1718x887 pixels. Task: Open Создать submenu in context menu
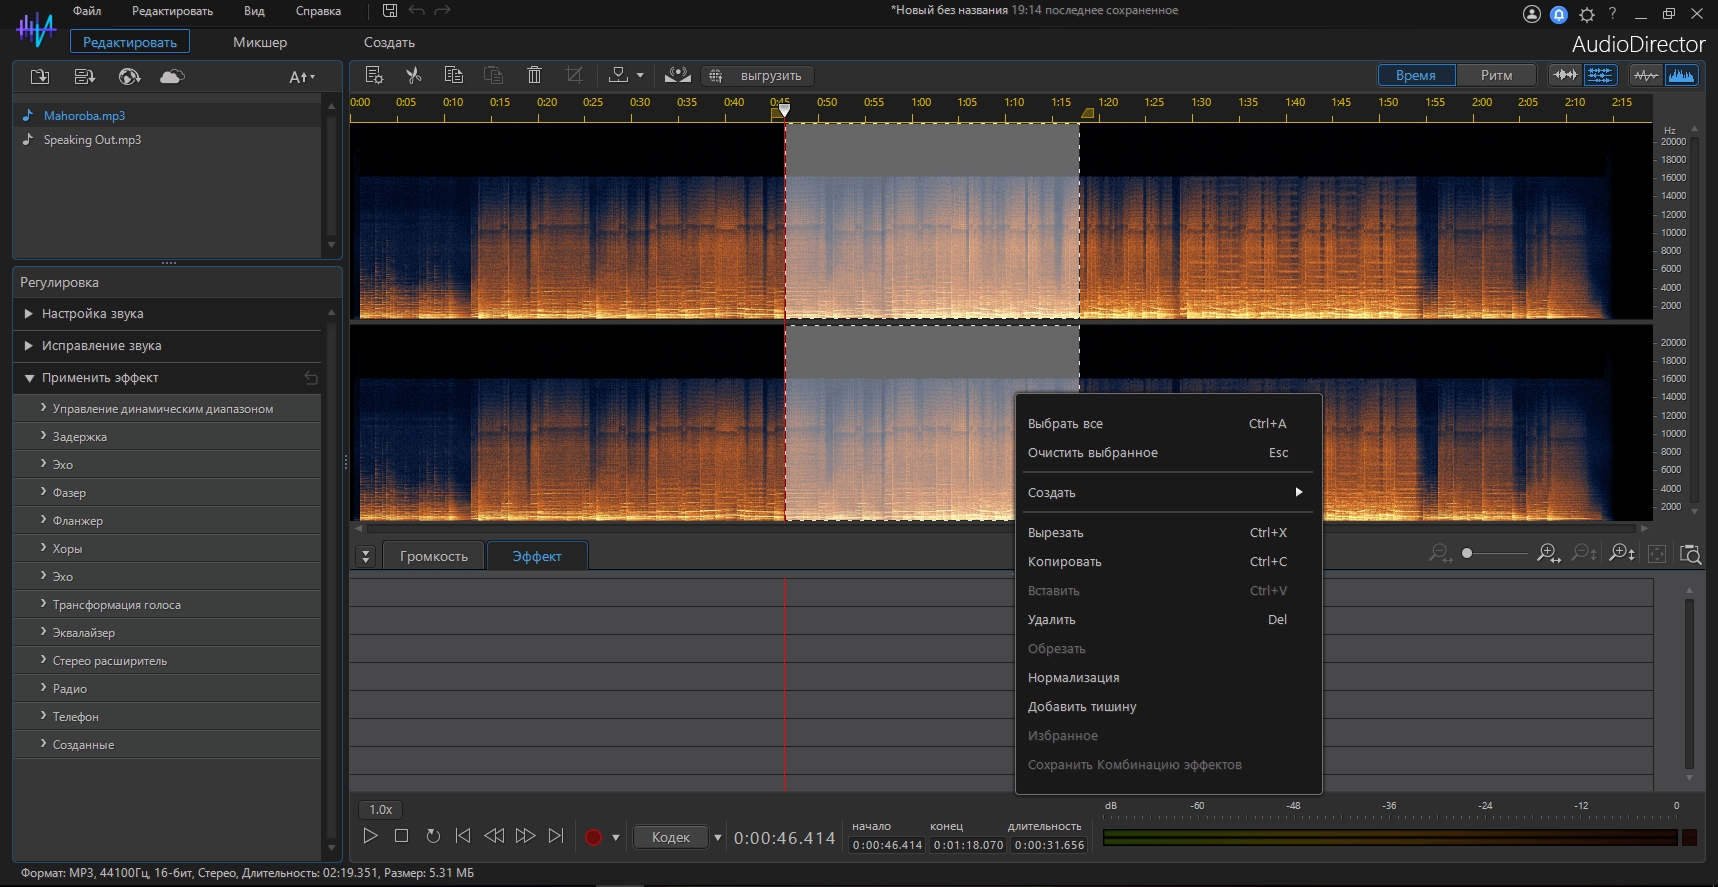[1168, 492]
